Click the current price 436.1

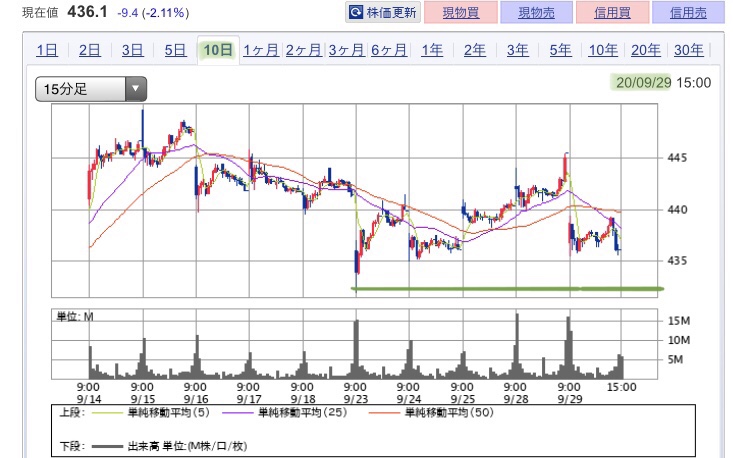(x=87, y=11)
